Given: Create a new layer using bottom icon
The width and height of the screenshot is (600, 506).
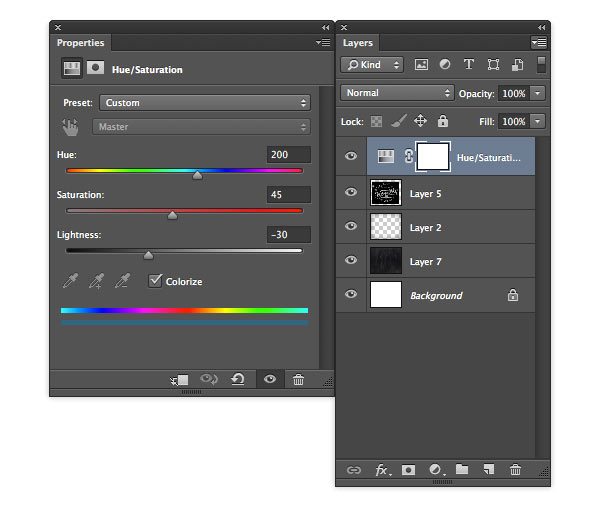Looking at the screenshot, I should click(x=489, y=469).
